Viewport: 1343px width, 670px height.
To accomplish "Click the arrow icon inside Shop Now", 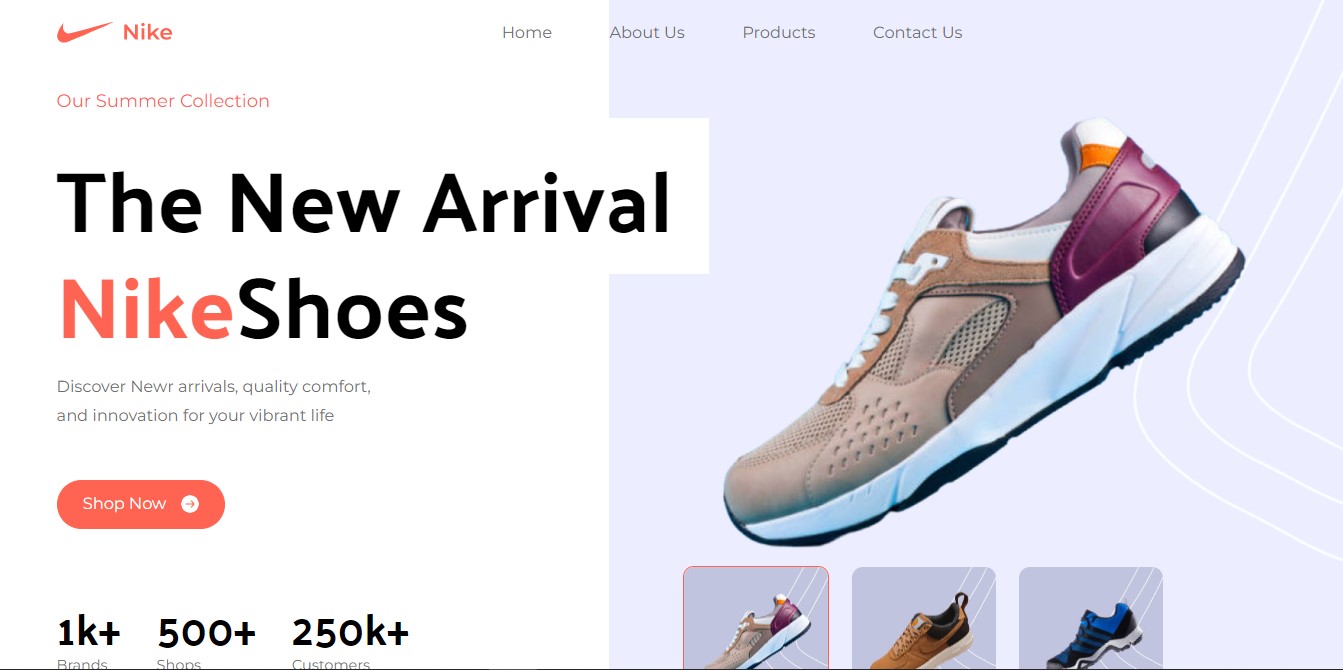I will coord(190,504).
